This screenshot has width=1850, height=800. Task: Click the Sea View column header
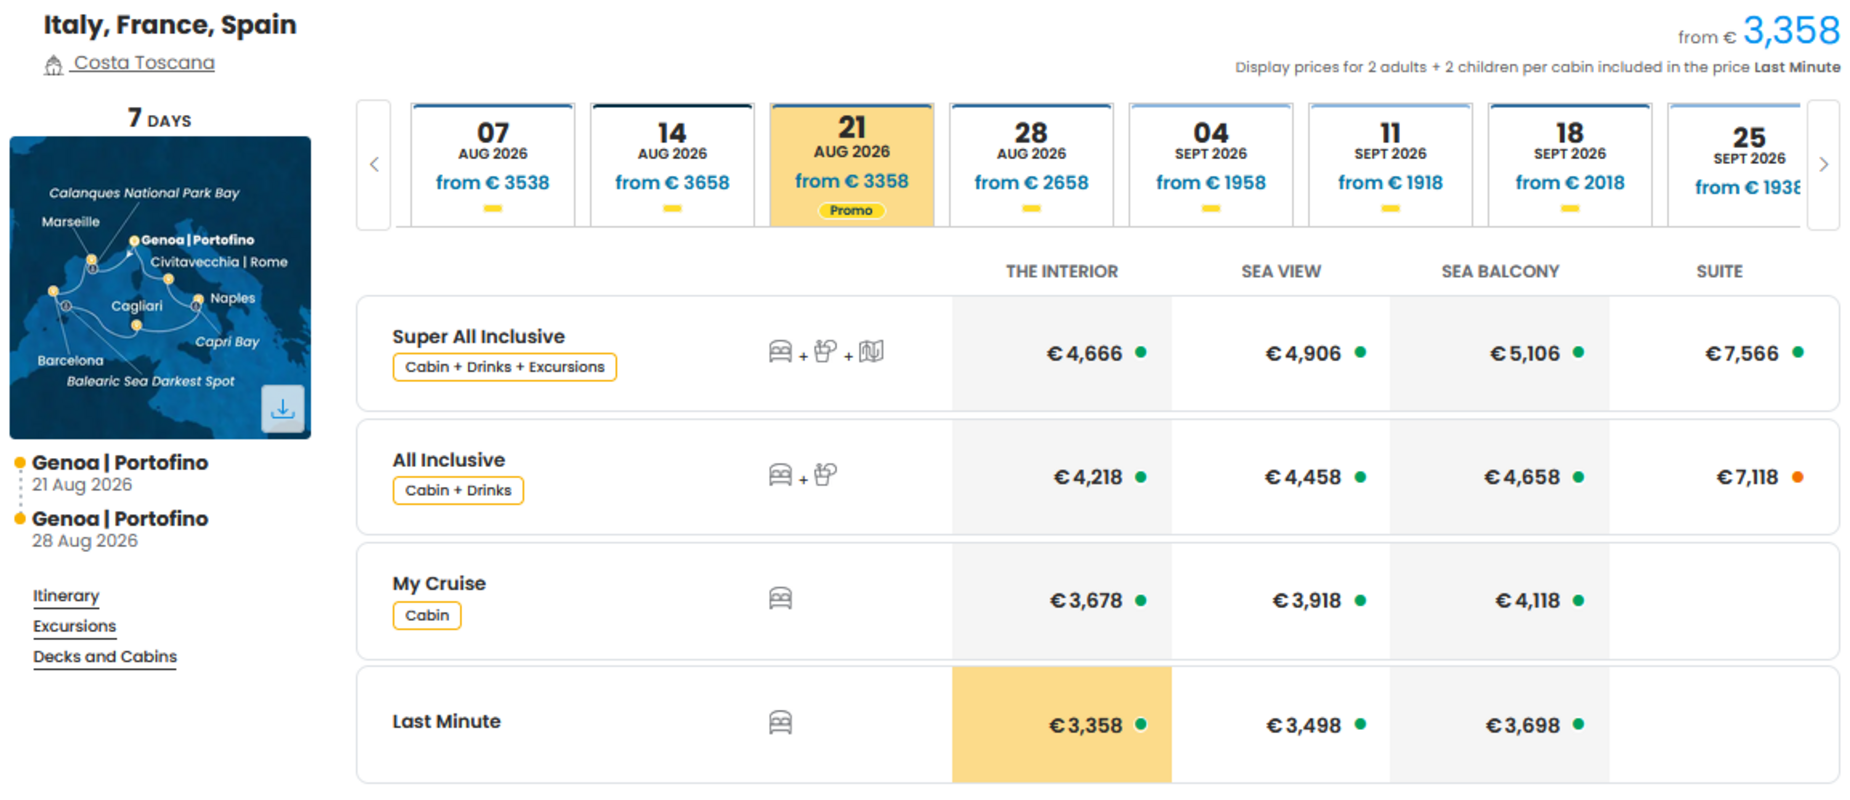[x=1281, y=271]
